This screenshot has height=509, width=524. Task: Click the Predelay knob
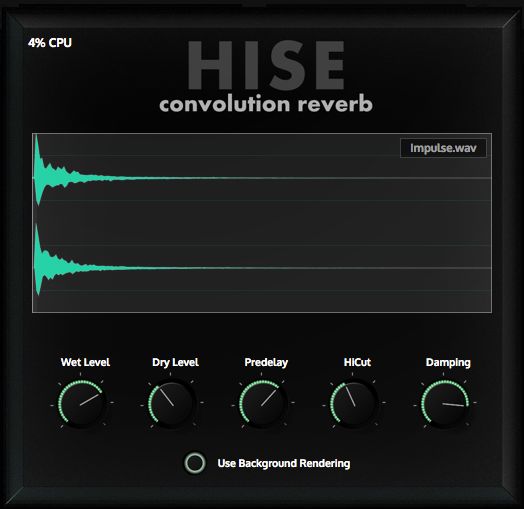coord(263,404)
